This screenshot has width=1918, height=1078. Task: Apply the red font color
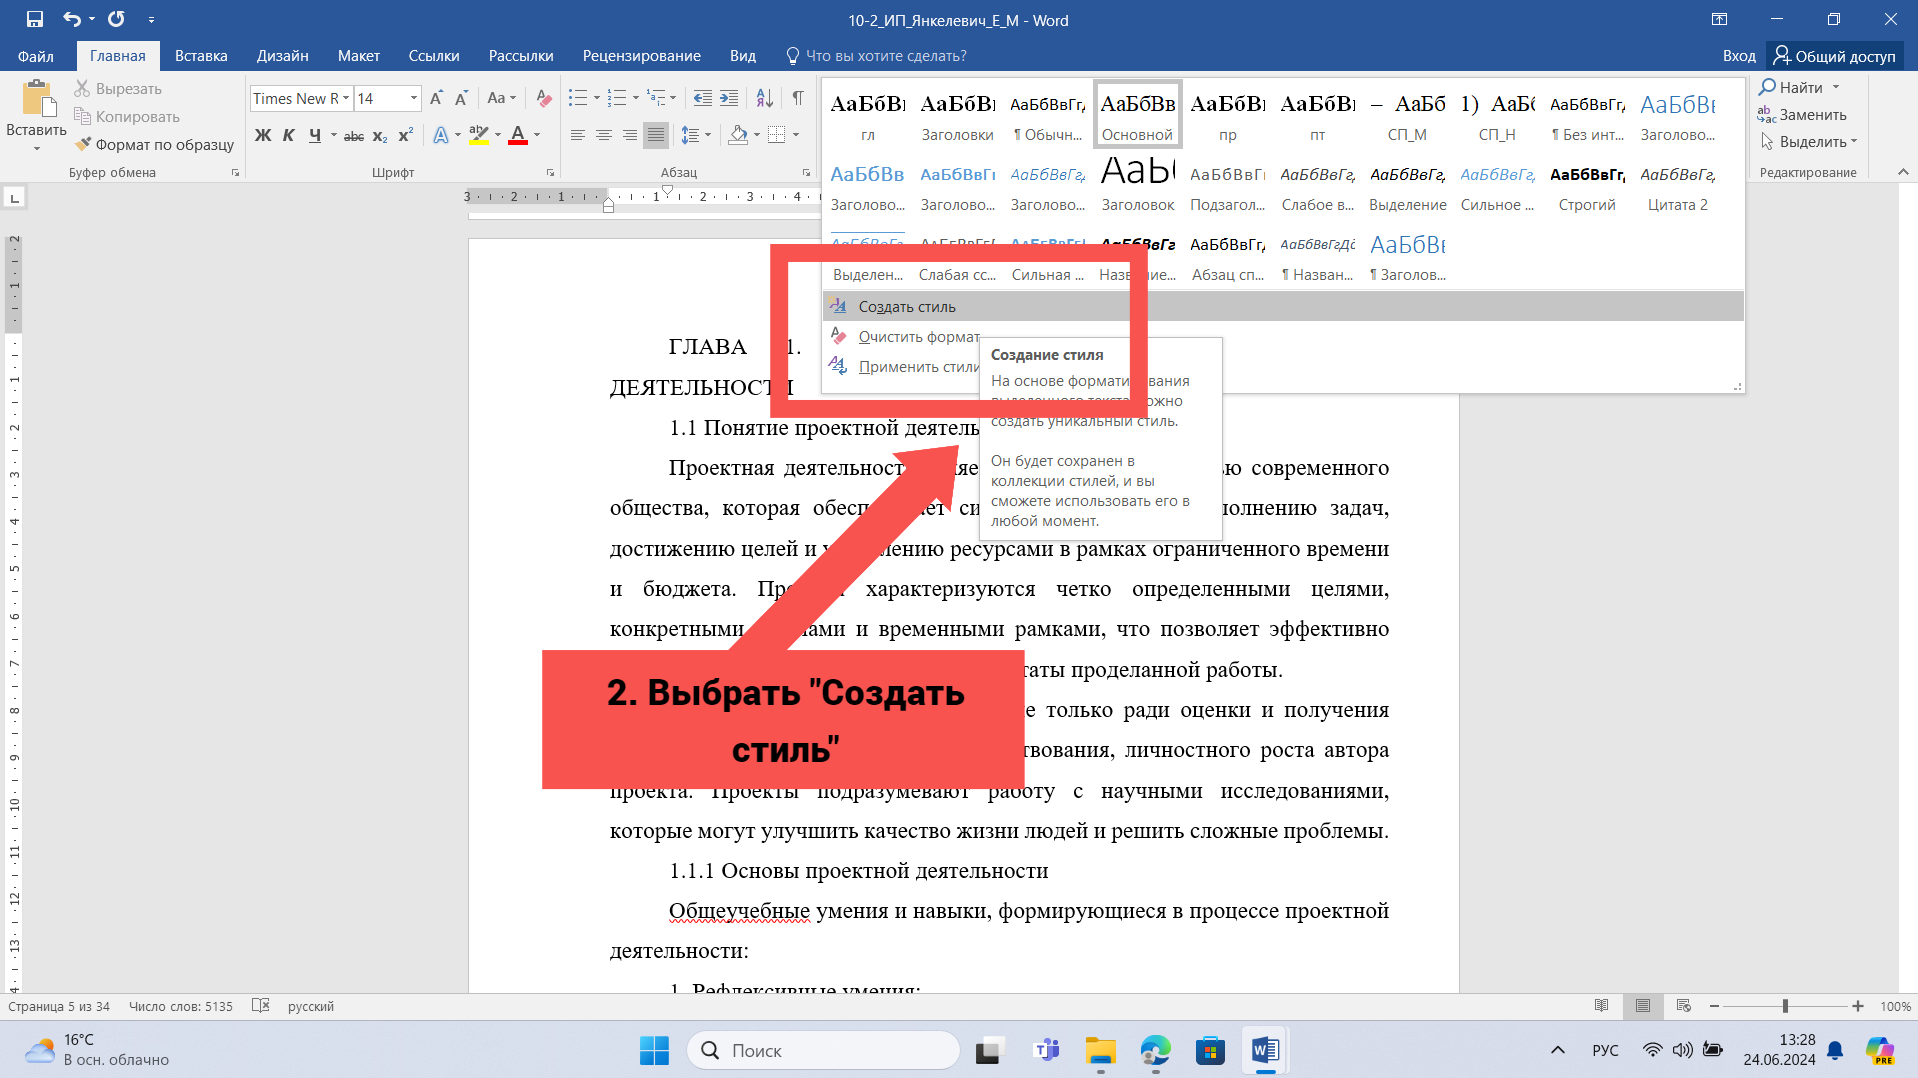[x=518, y=135]
